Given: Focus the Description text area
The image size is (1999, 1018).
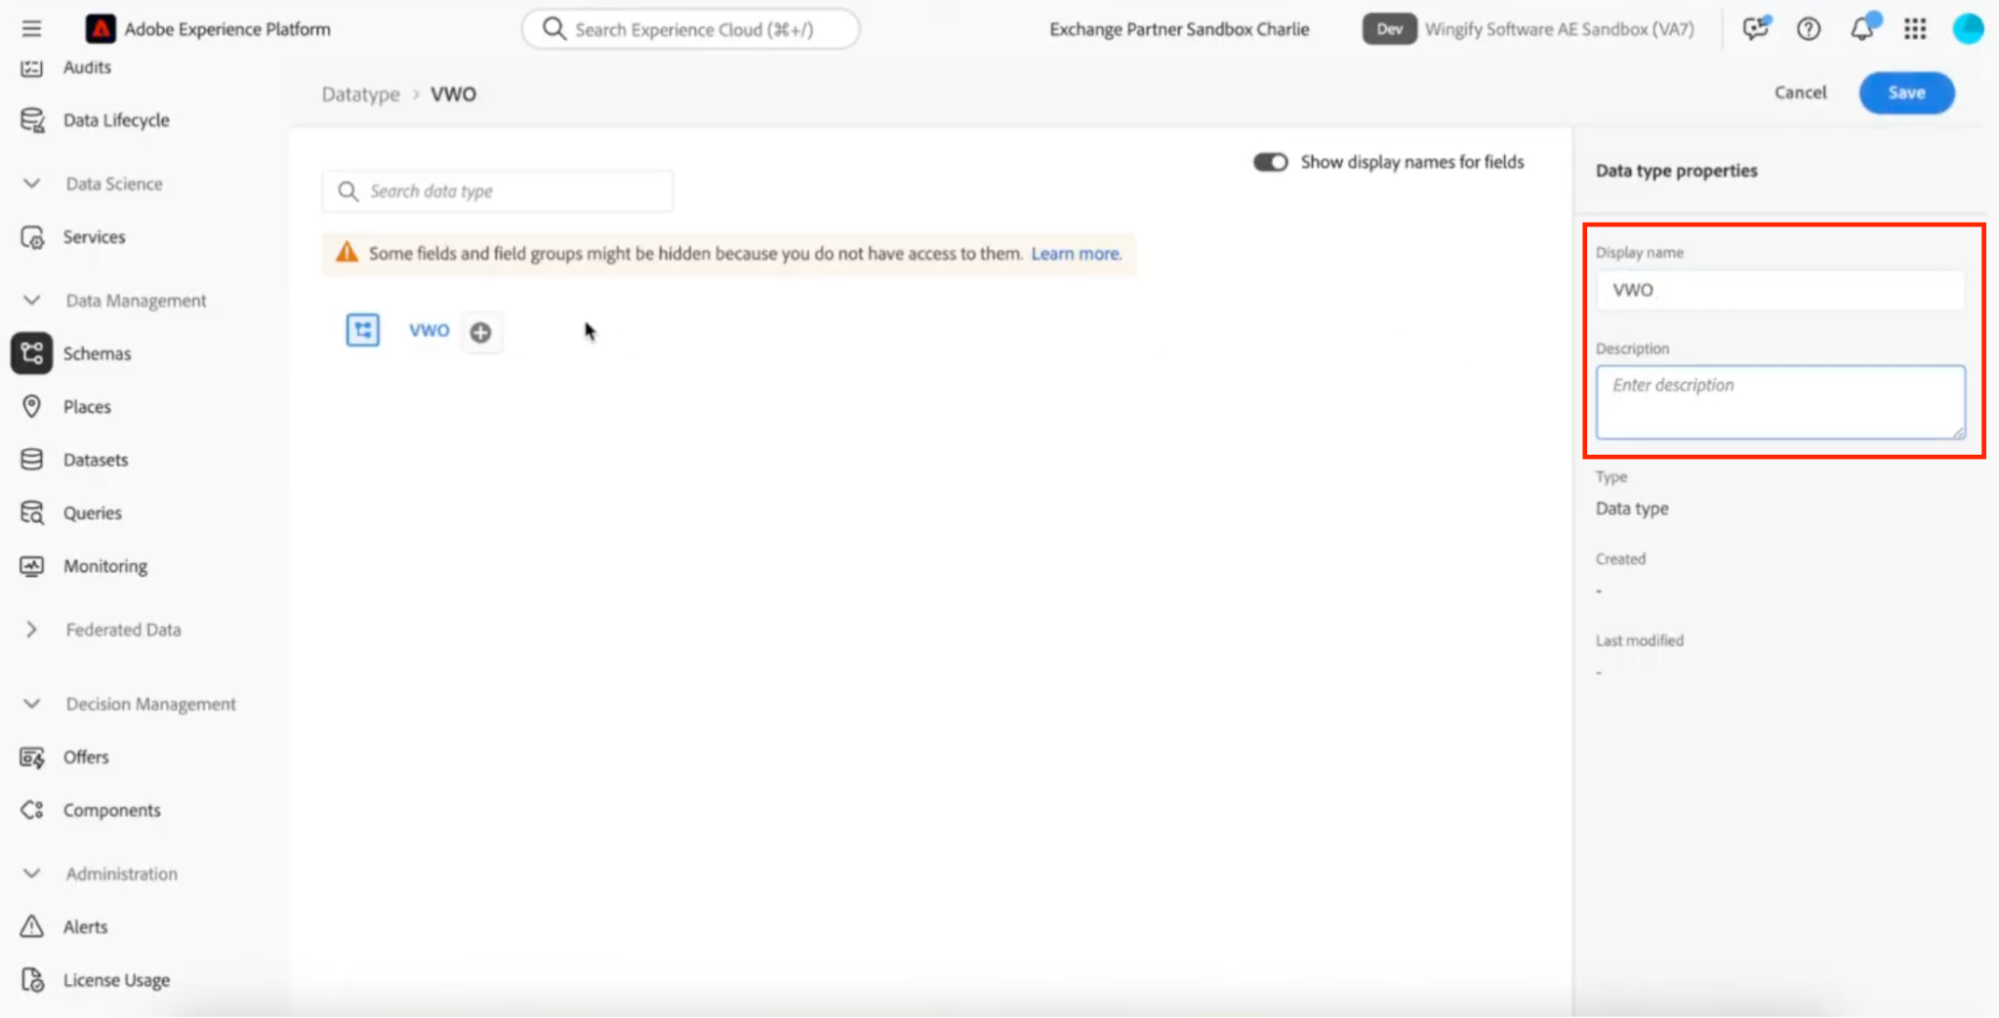Looking at the screenshot, I should pos(1780,402).
